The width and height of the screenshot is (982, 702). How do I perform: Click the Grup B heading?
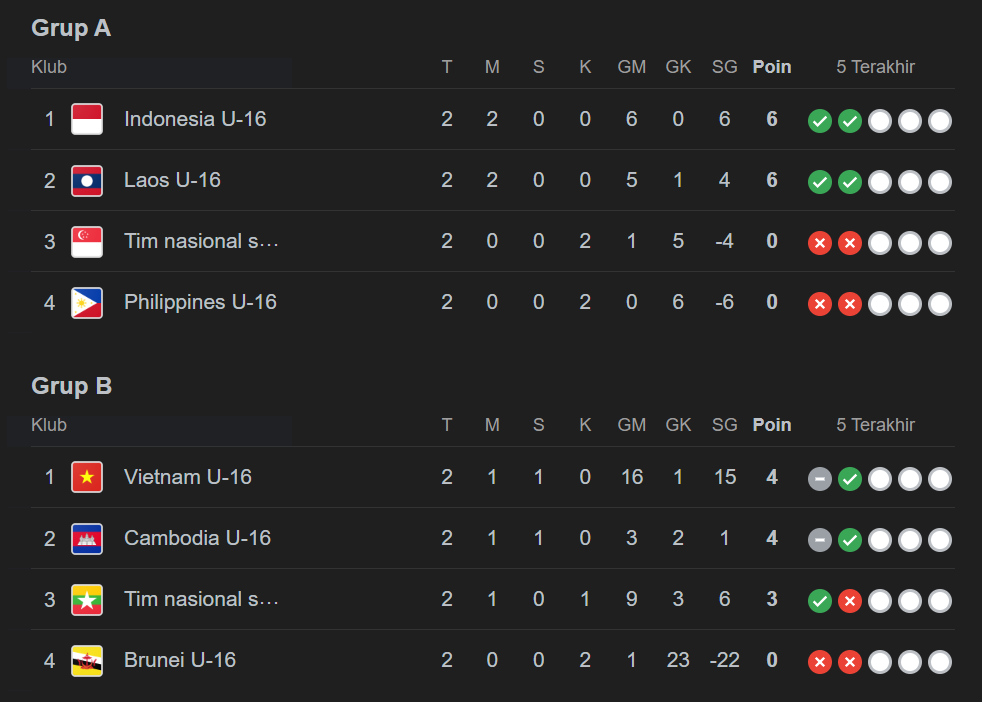71,386
